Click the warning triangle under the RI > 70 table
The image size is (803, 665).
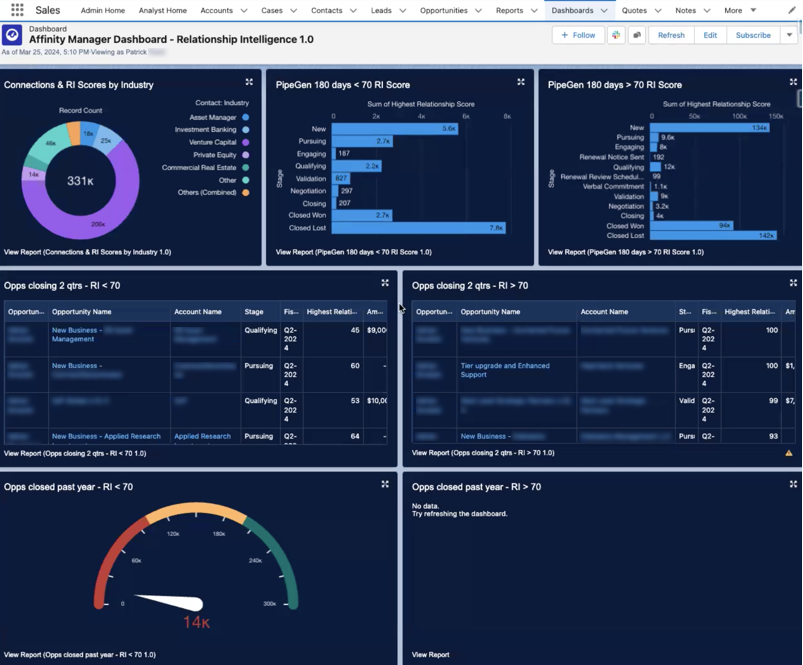pos(789,453)
